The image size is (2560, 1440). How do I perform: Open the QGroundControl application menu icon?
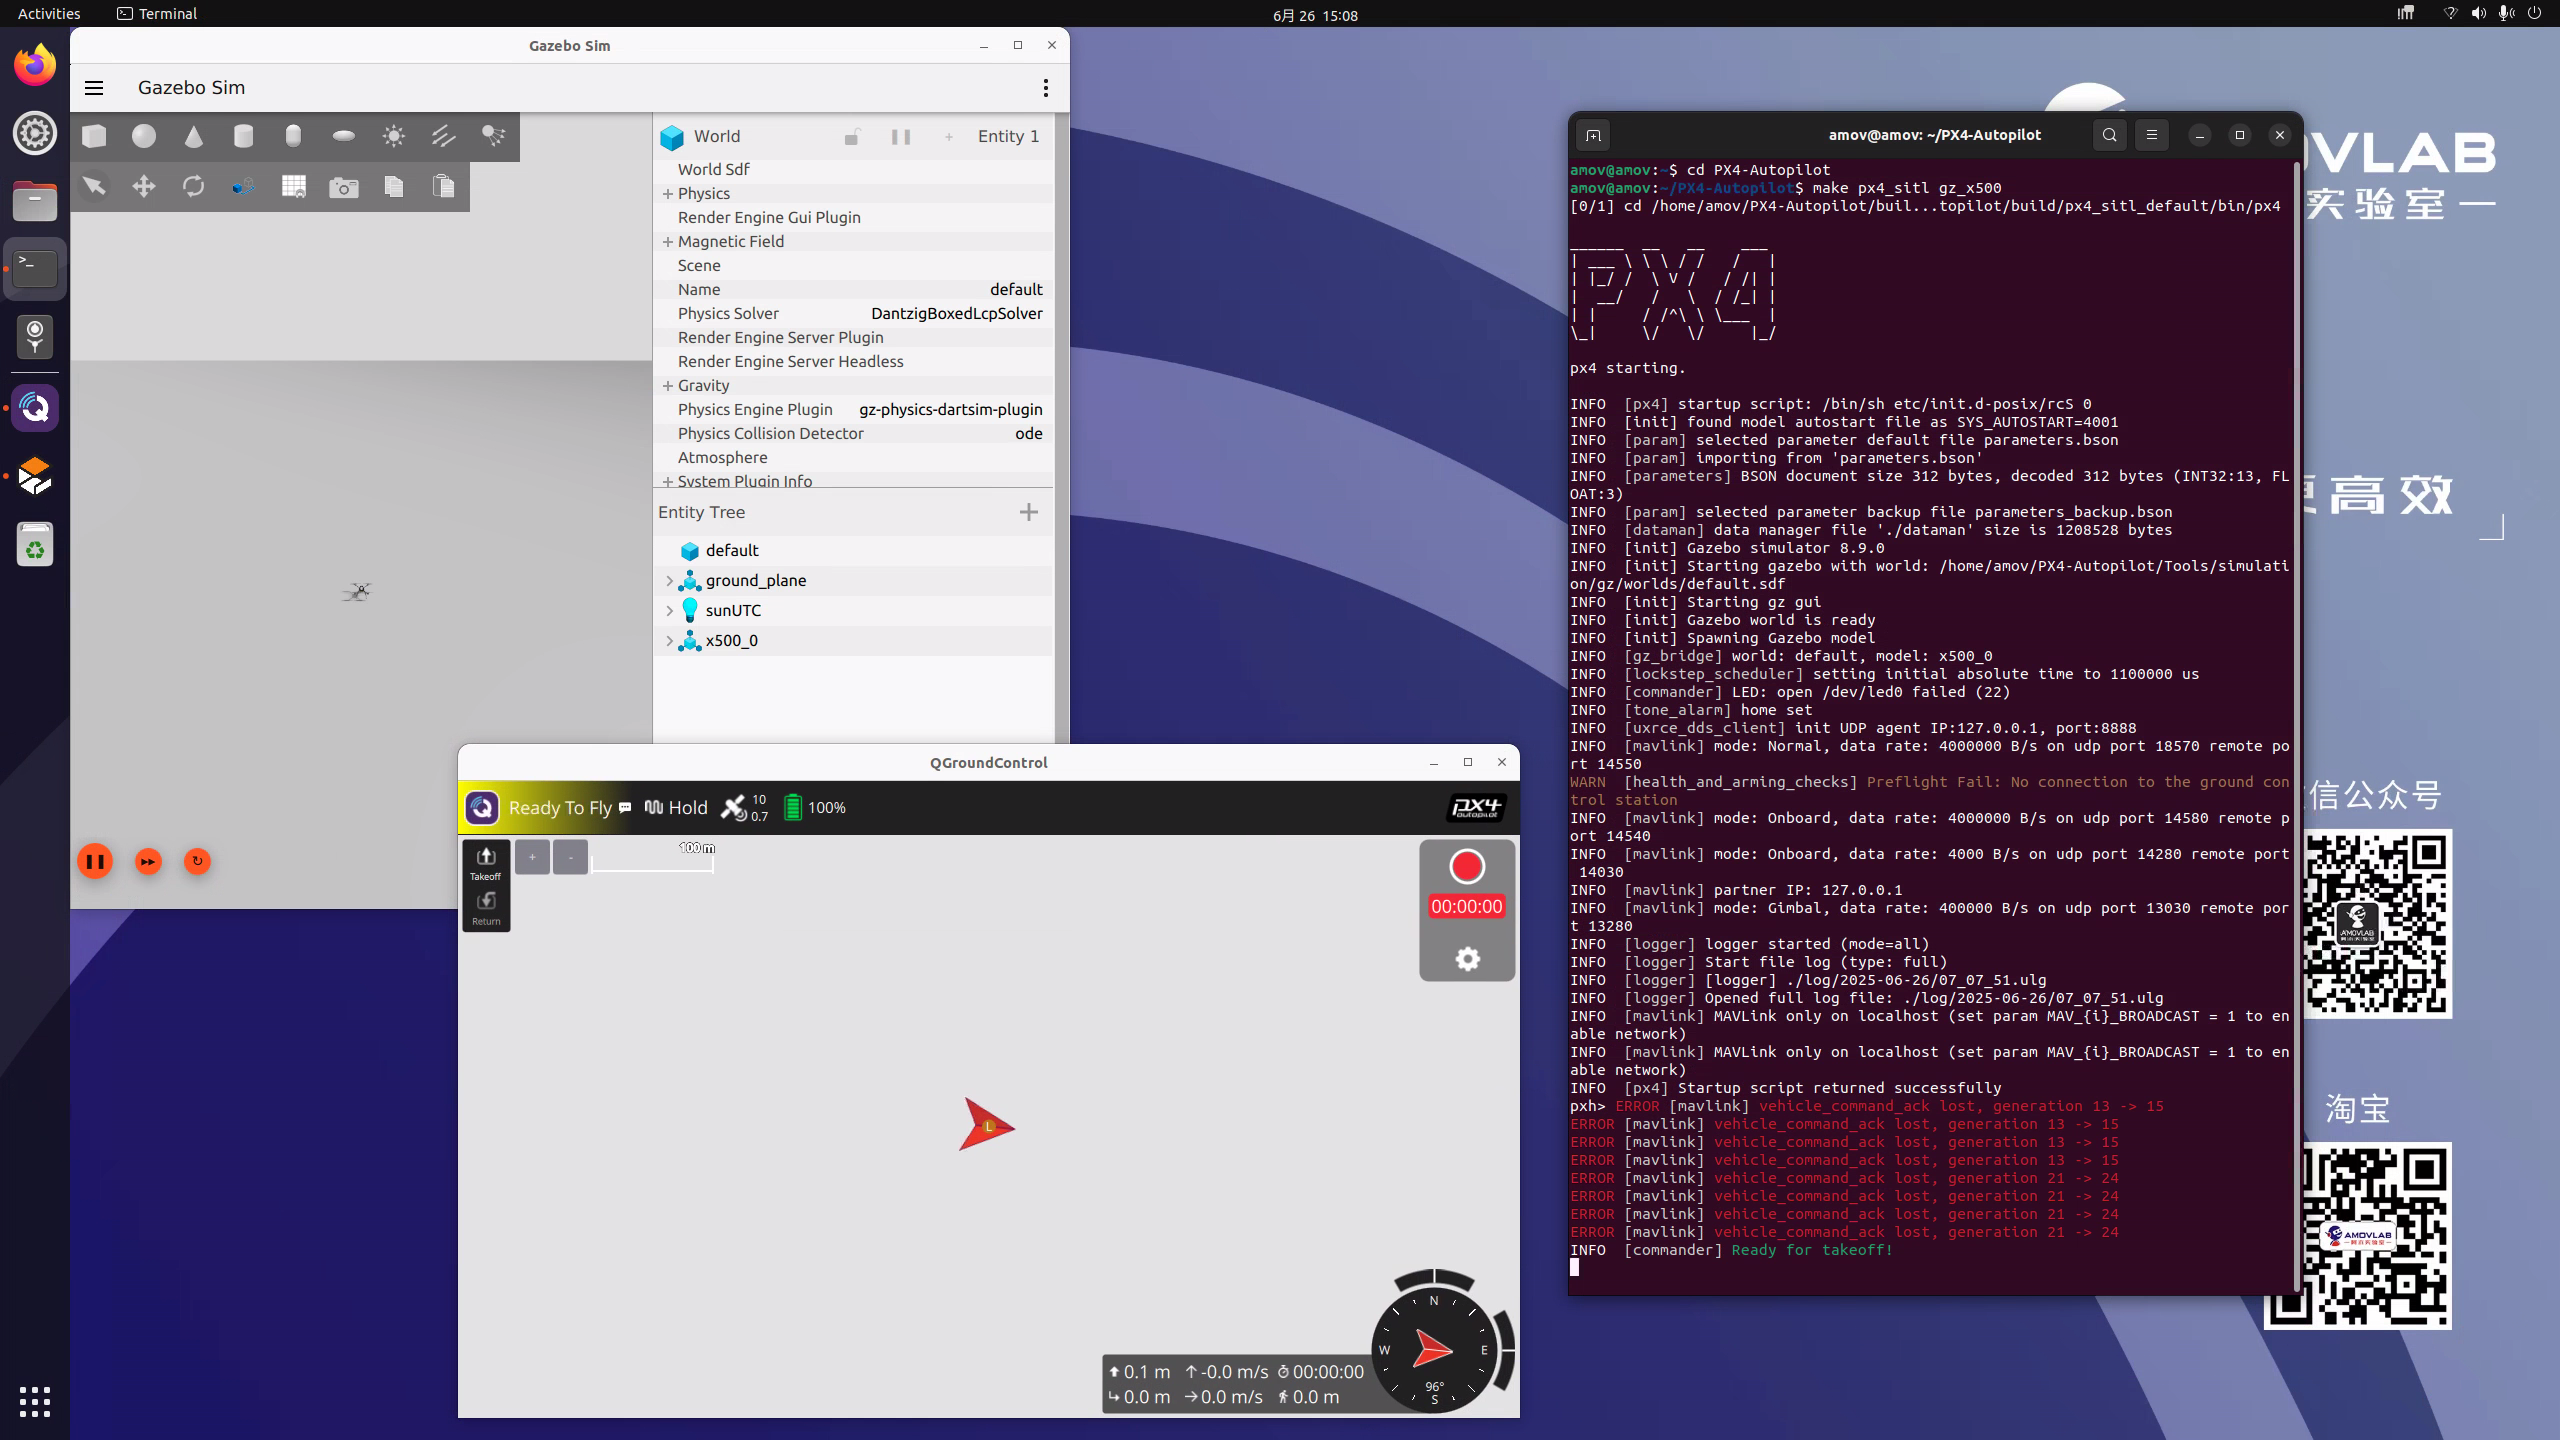(x=482, y=807)
